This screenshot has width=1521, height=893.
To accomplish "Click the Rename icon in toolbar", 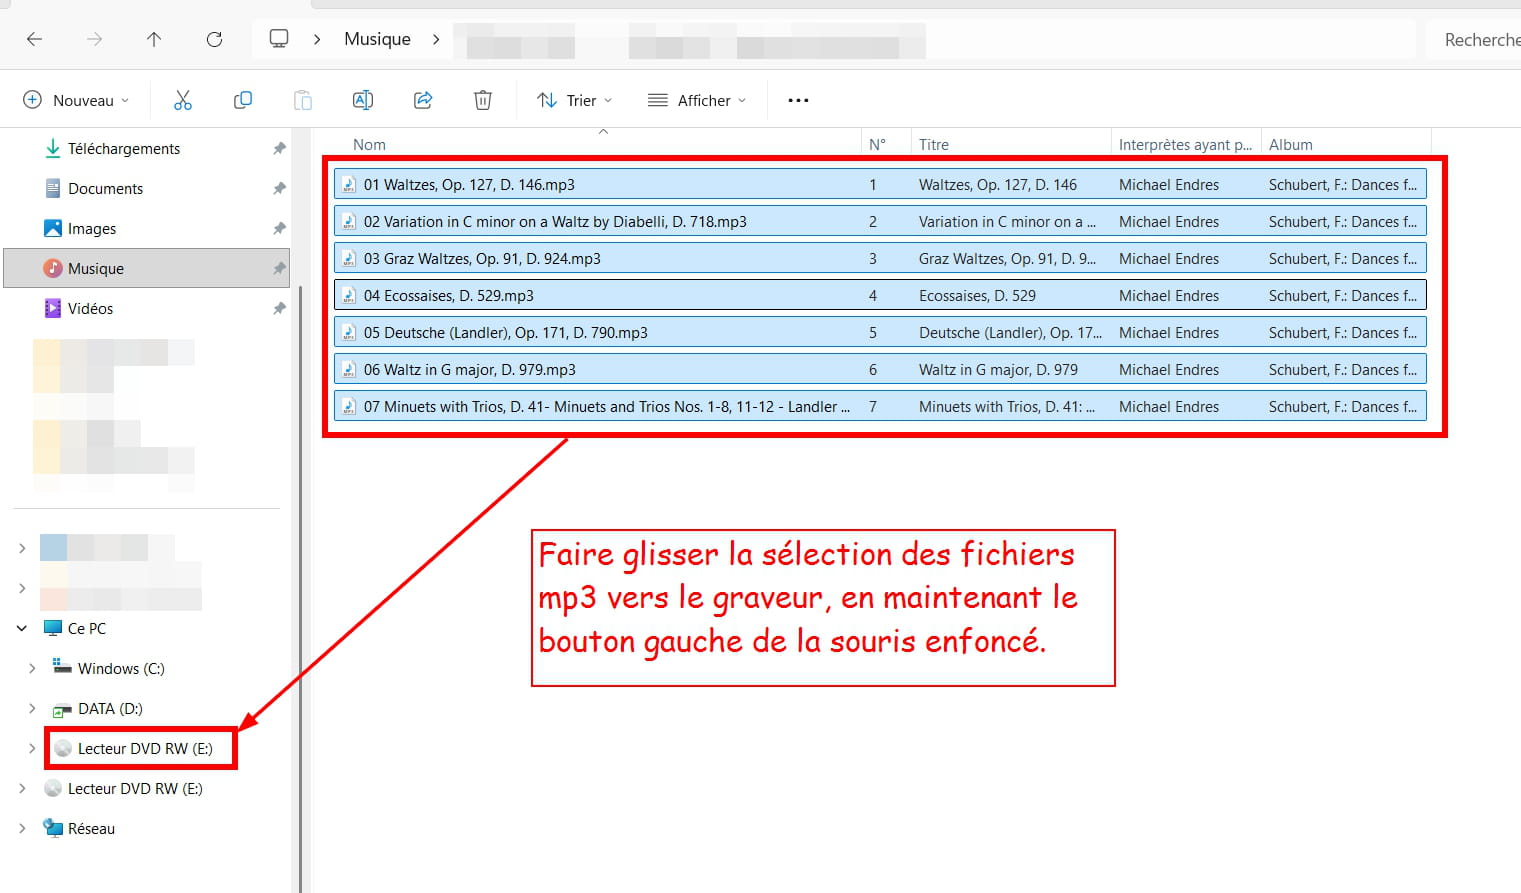I will point(362,100).
